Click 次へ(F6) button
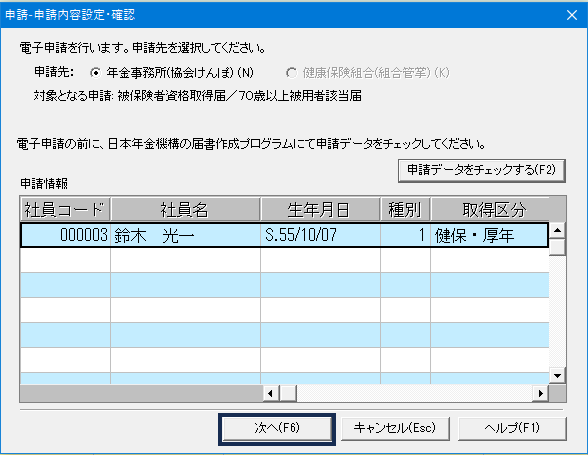This screenshot has width=588, height=455. point(277,429)
